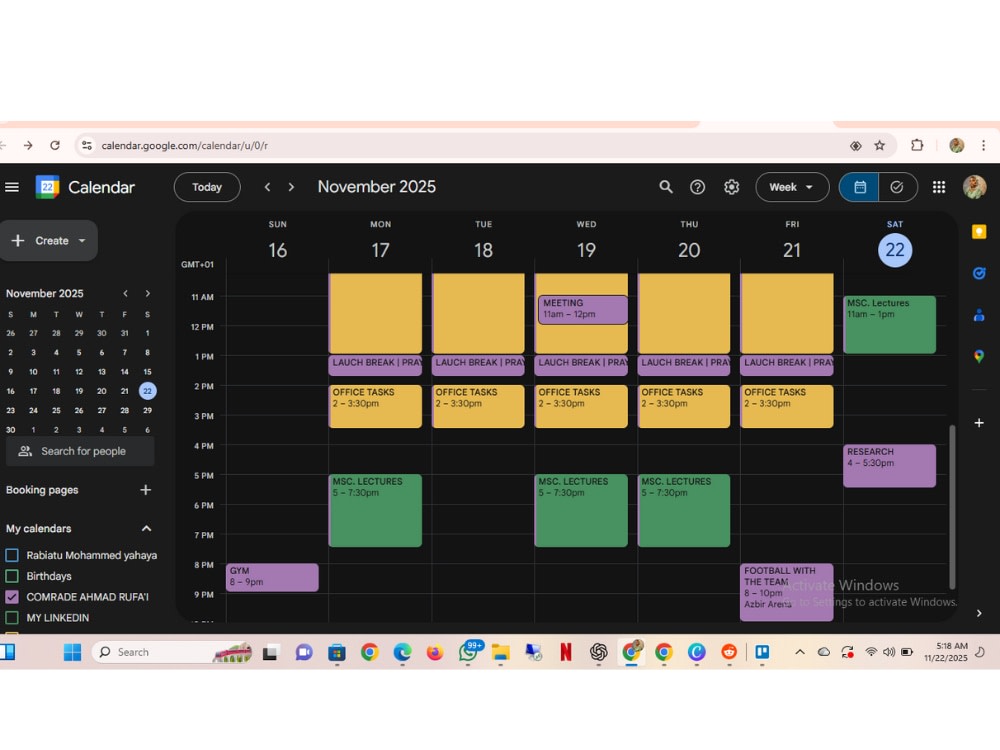The image size is (1000, 750).
Task: Jump to Today
Action: [x=207, y=187]
